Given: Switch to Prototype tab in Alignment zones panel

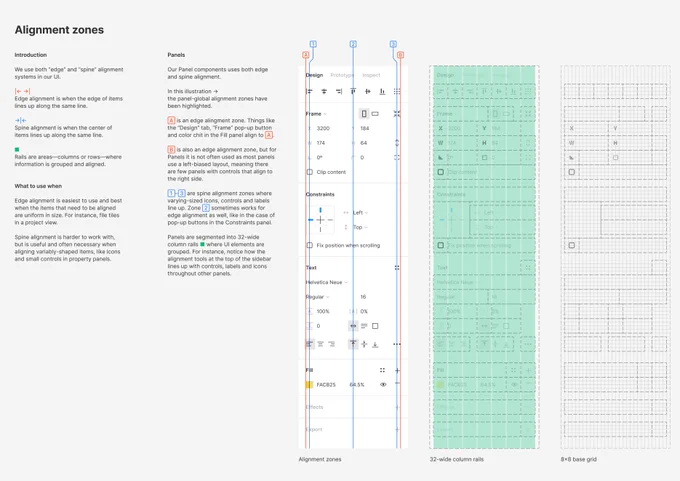Looking at the screenshot, I should (342, 75).
